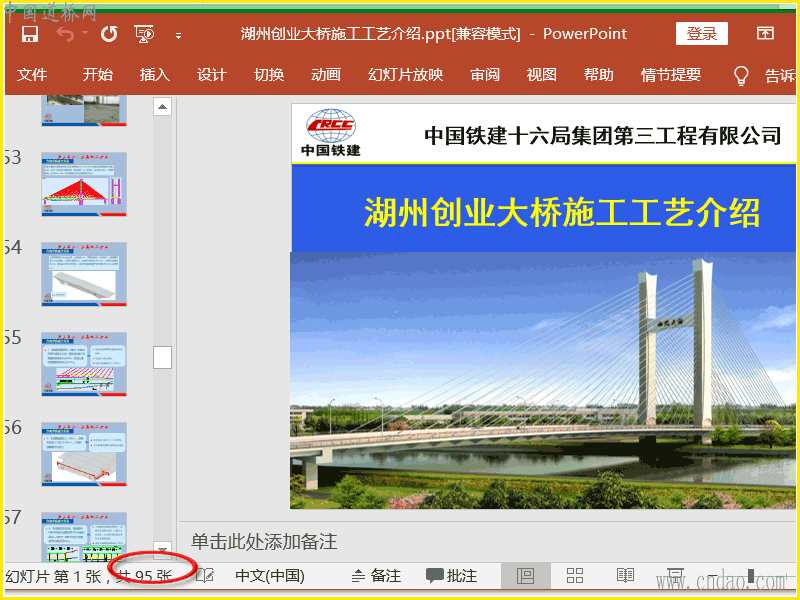Open the Undo history dropdown arrow

pyautogui.click(x=85, y=33)
